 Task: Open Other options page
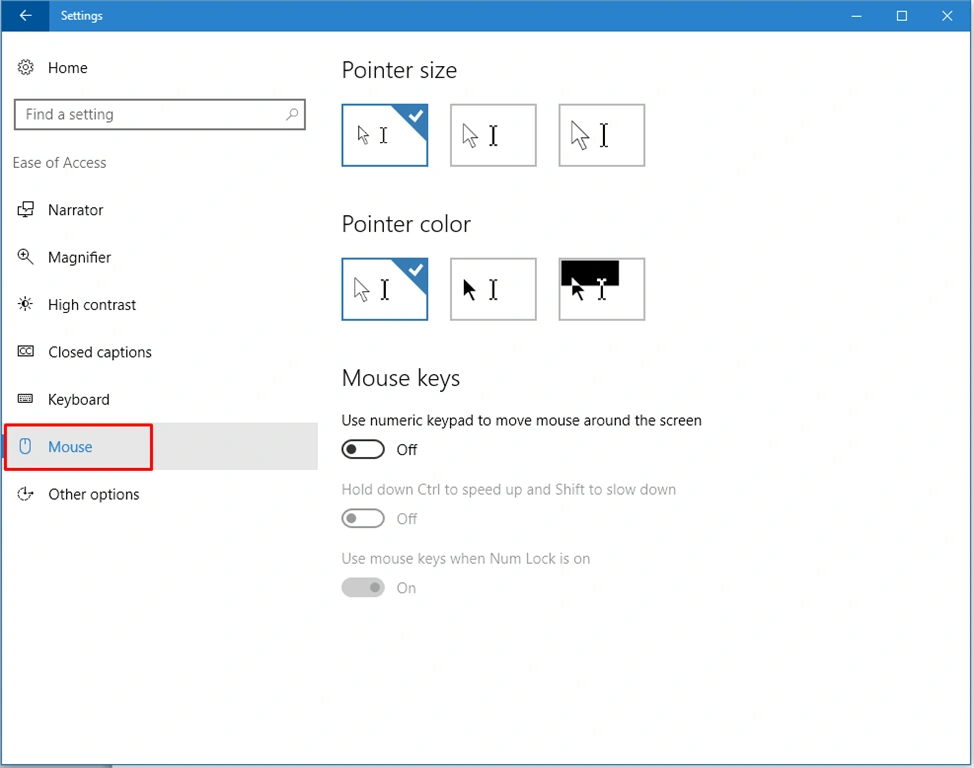(x=160, y=494)
